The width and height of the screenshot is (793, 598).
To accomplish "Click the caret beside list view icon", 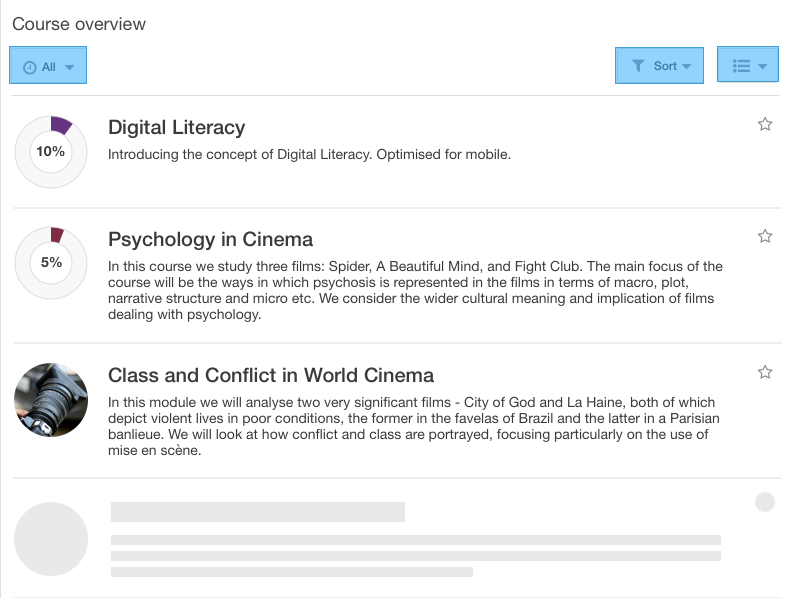I will [763, 66].
